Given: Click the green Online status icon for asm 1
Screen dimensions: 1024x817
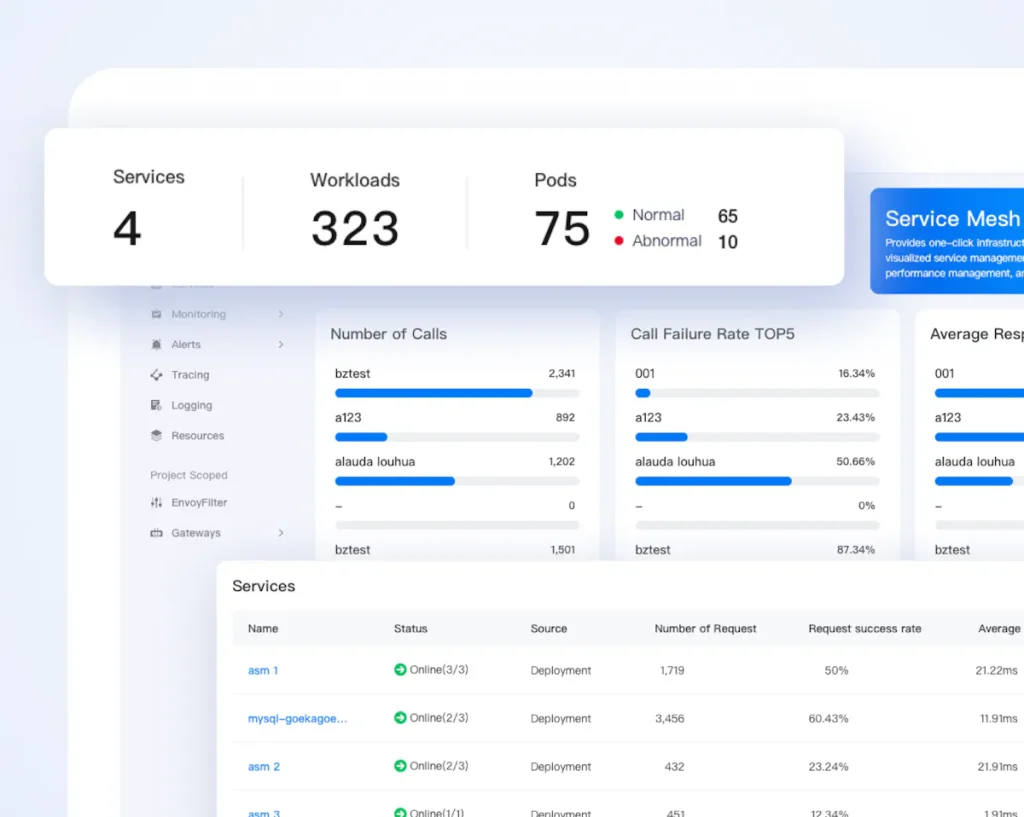Looking at the screenshot, I should (400, 670).
